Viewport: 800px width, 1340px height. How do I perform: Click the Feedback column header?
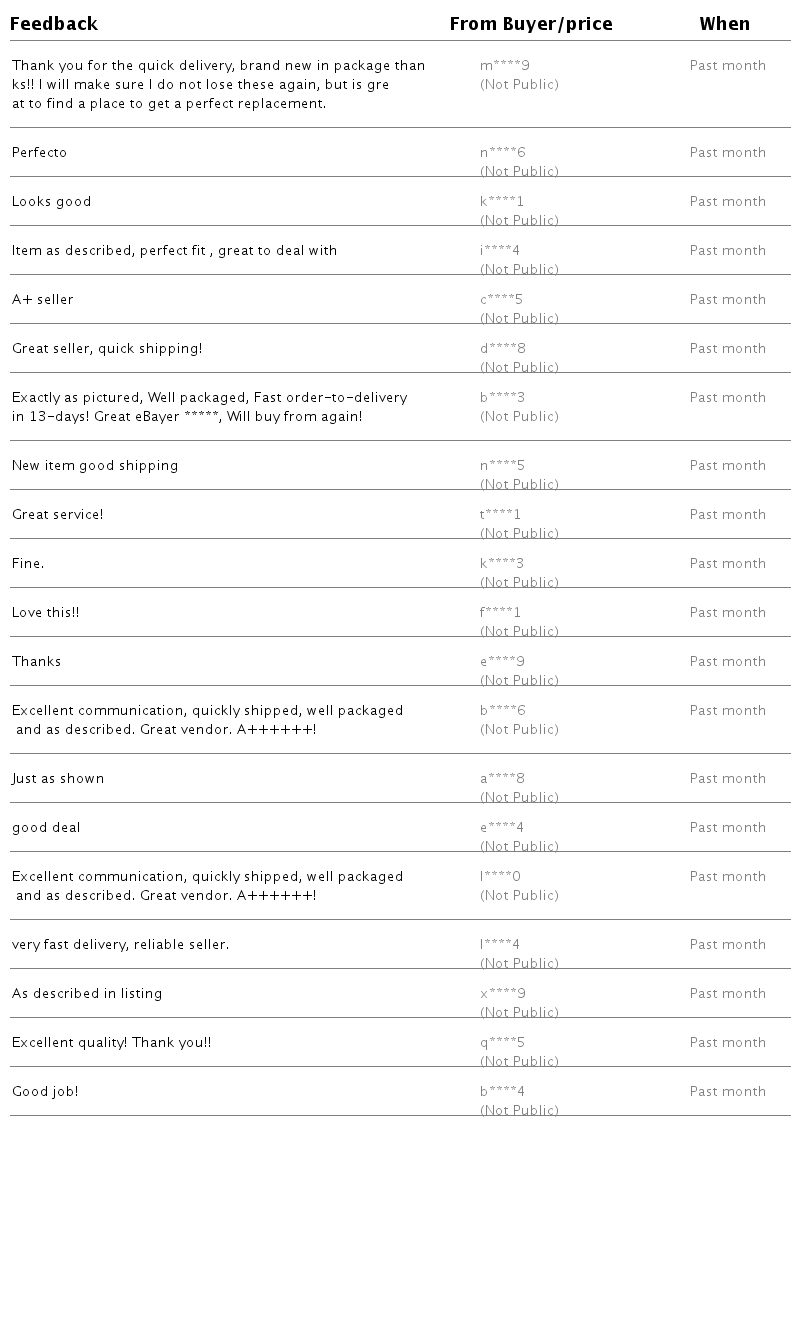click(x=54, y=24)
